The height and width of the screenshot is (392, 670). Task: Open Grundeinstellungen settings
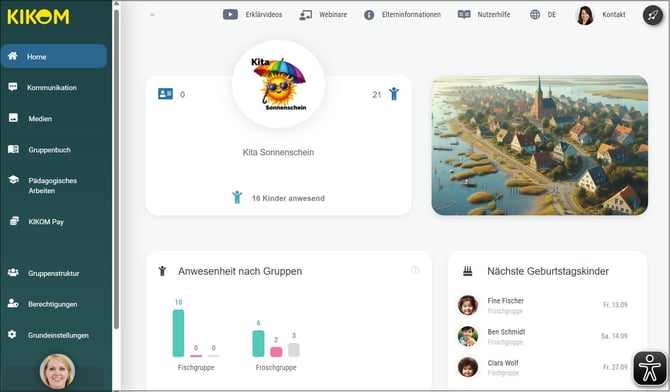(59, 336)
